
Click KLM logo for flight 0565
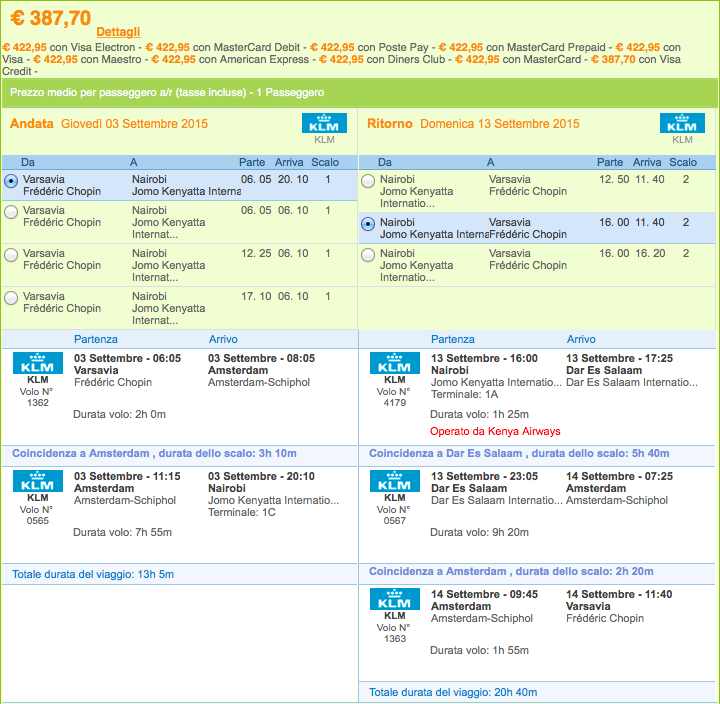click(38, 481)
